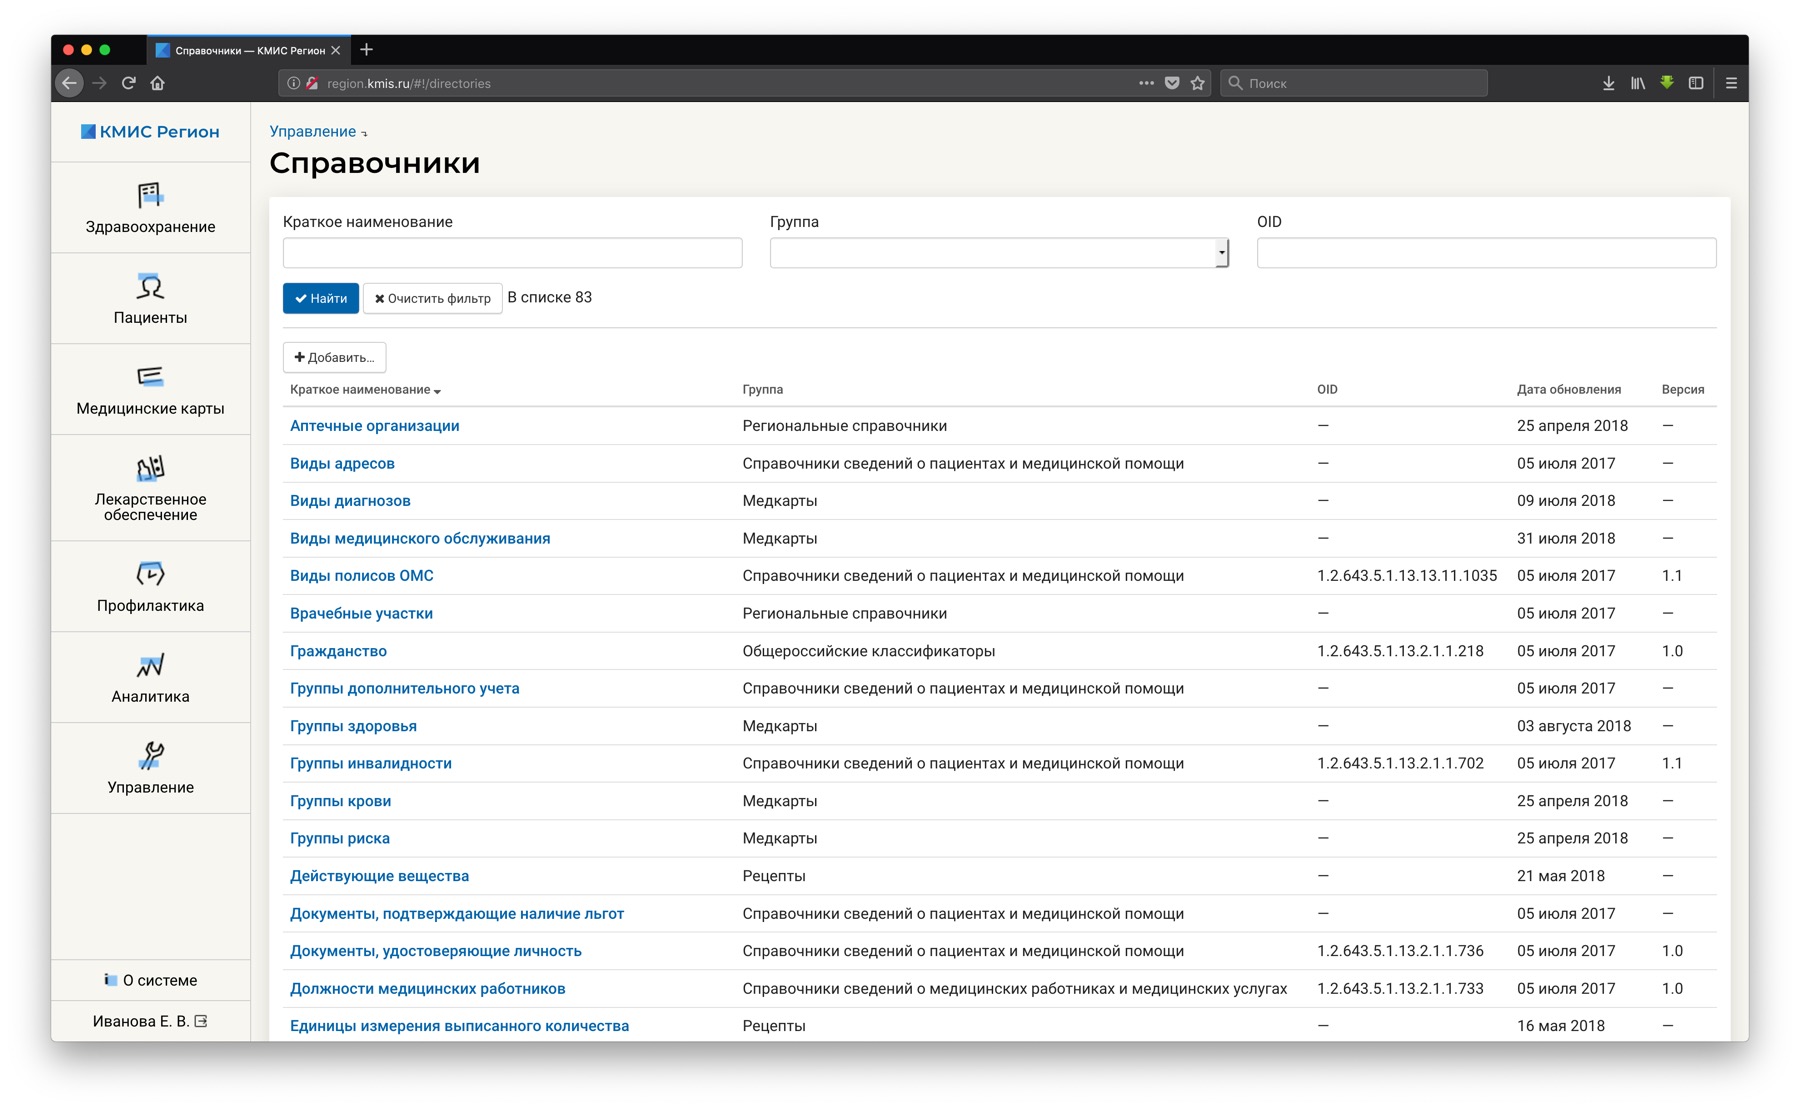The width and height of the screenshot is (1800, 1109).
Task: Click the Pocket save icon
Action: [x=1172, y=83]
